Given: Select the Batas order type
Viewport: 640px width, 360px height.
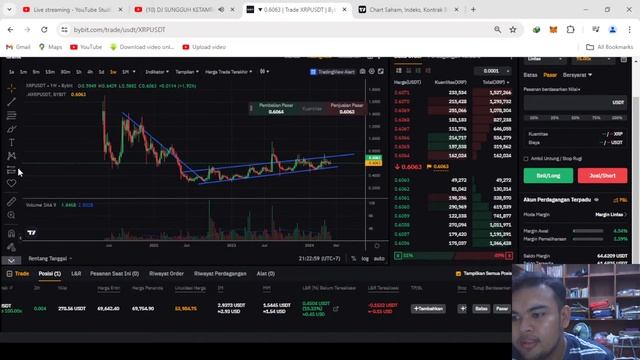Looking at the screenshot, I should pyautogui.click(x=530, y=75).
